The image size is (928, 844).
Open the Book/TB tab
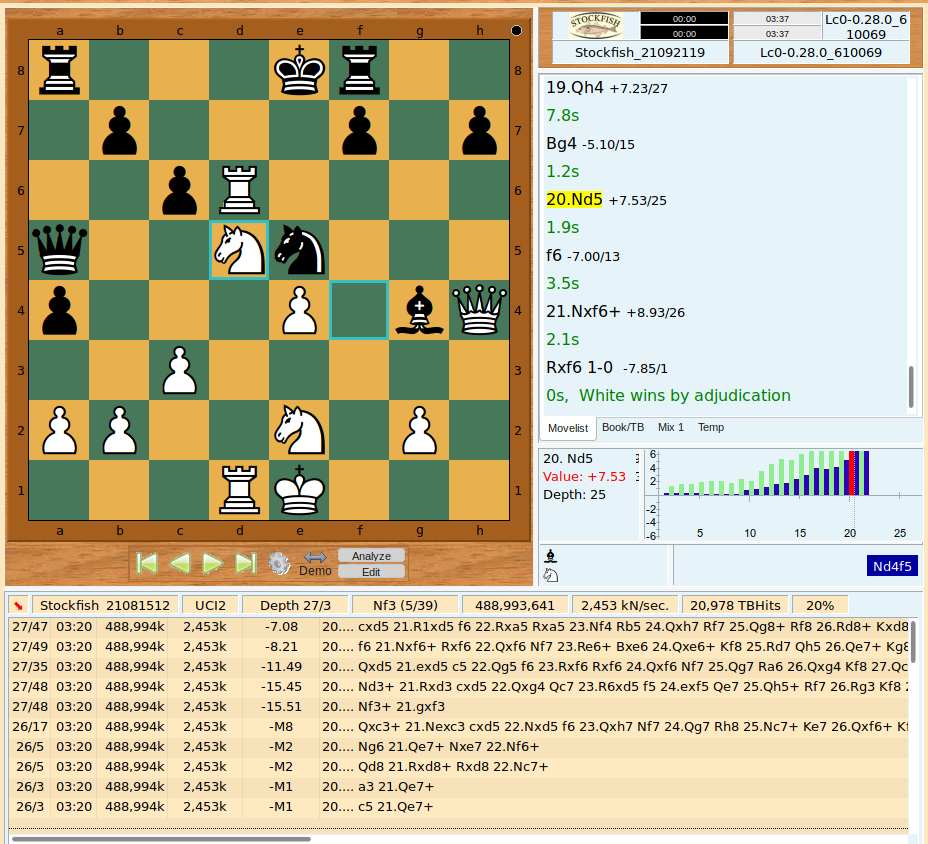623,427
